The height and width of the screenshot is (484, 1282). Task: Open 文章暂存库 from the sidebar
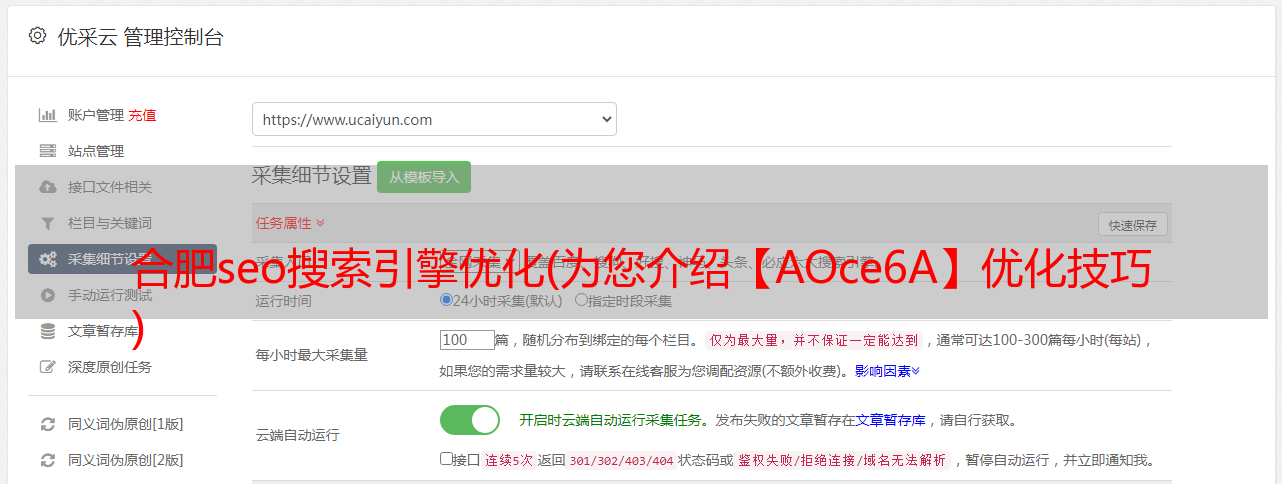103,331
